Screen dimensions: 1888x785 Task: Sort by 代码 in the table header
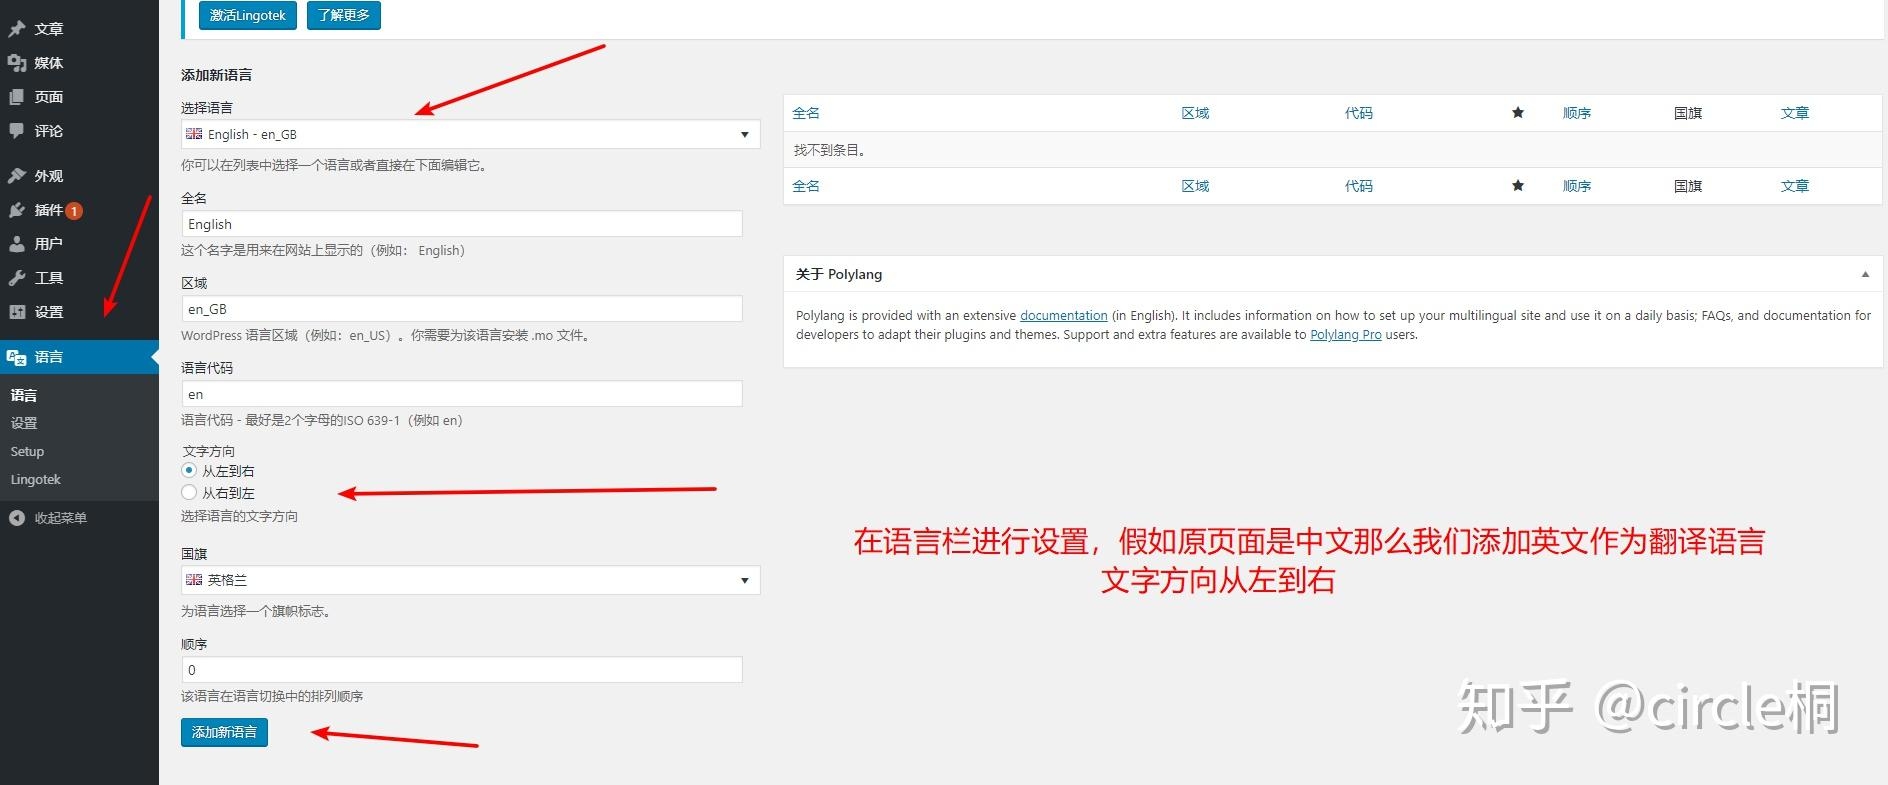click(x=1359, y=113)
